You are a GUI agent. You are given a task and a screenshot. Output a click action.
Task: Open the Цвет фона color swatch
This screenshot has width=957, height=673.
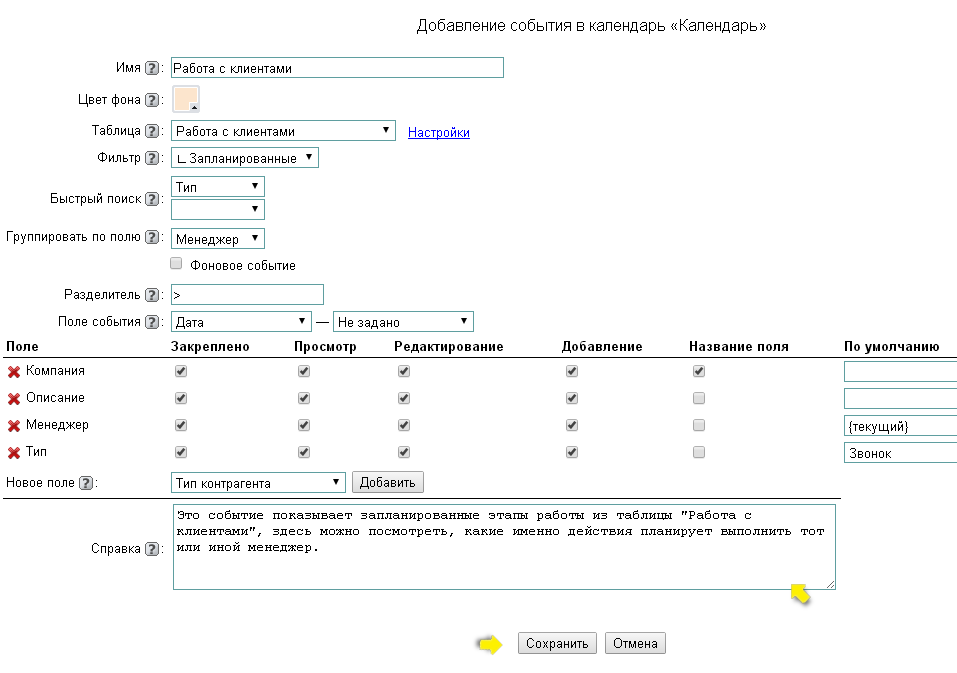point(186,99)
